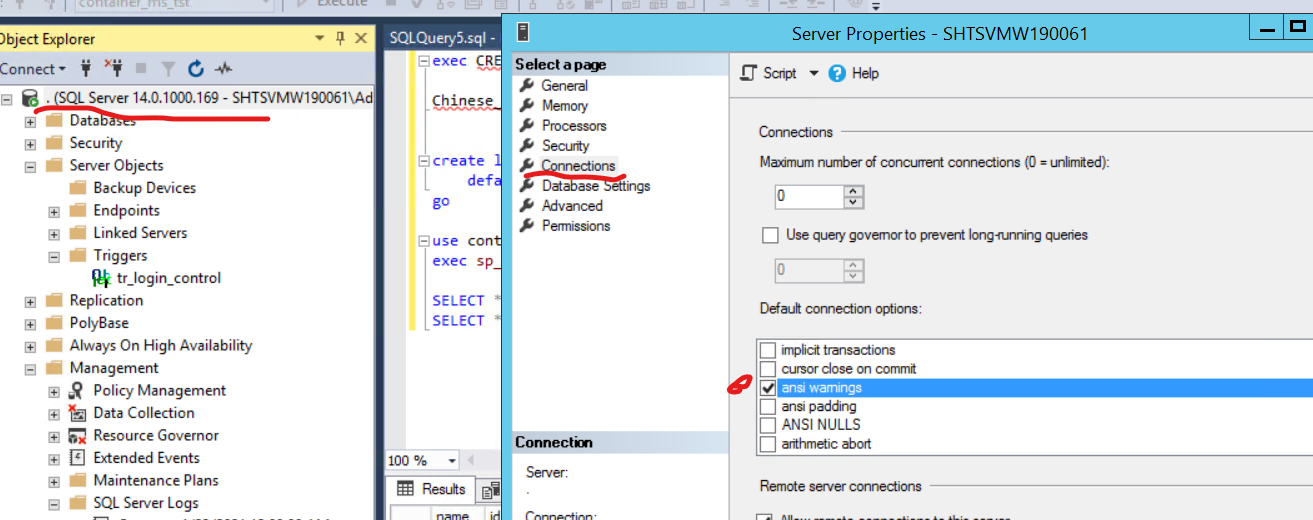The image size is (1313, 520).
Task: Select the Always On High Availability node
Action: pos(160,346)
